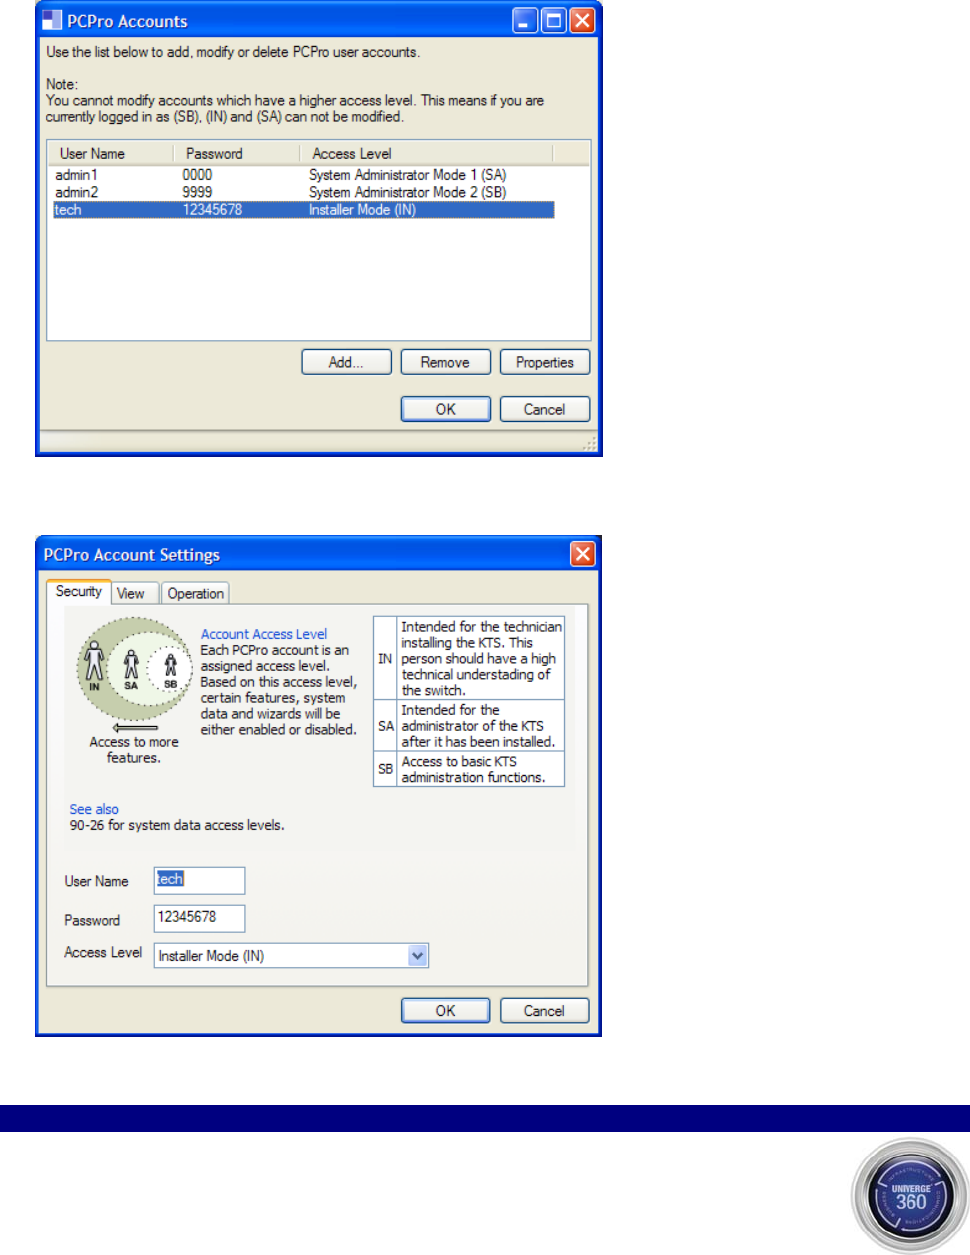Click the Account Access Level heading
This screenshot has width=970, height=1255.
pyautogui.click(x=264, y=634)
